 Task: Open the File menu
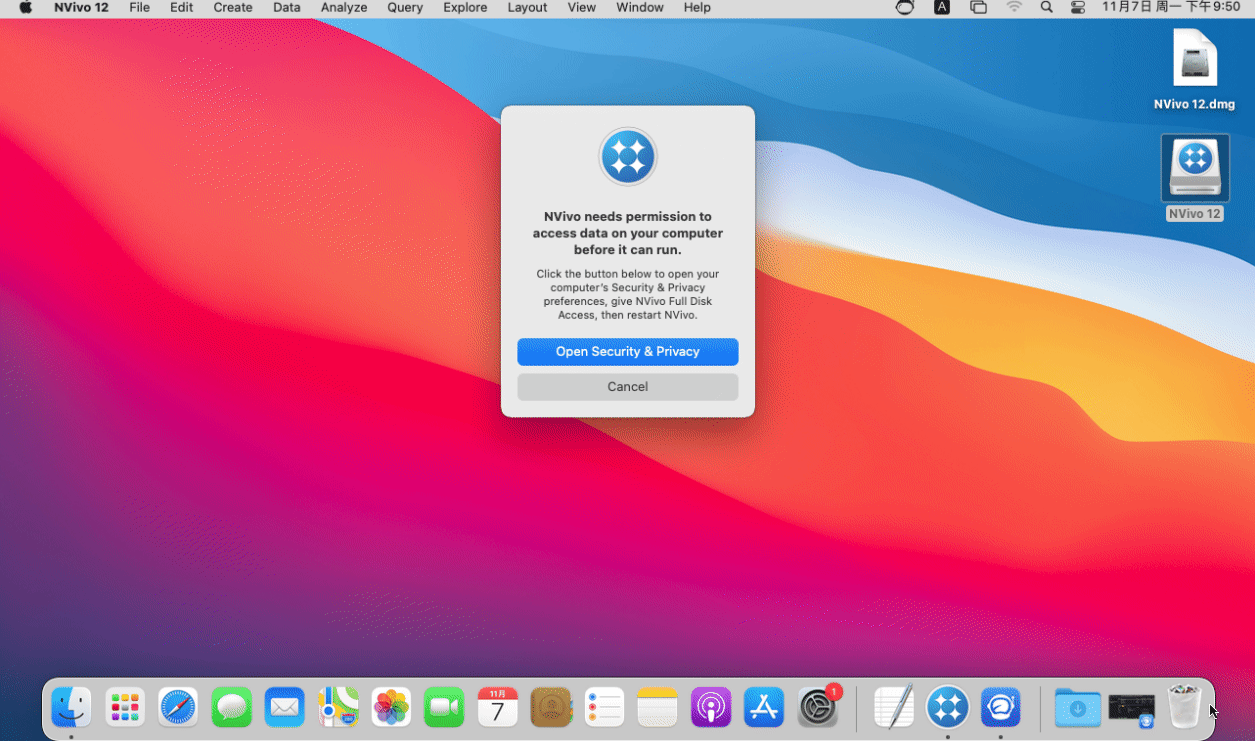pyautogui.click(x=140, y=8)
